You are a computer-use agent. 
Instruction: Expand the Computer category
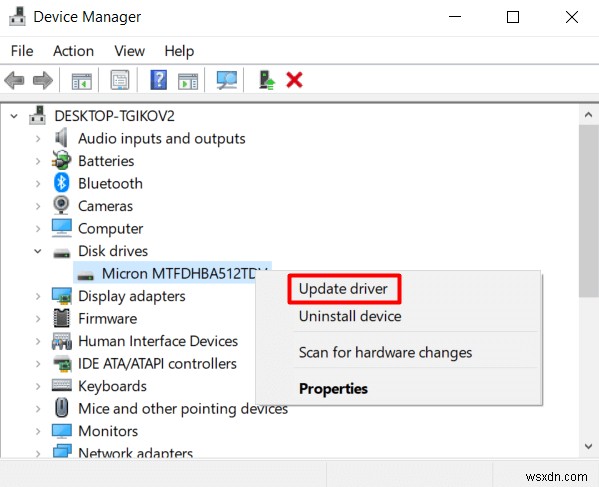(x=38, y=228)
